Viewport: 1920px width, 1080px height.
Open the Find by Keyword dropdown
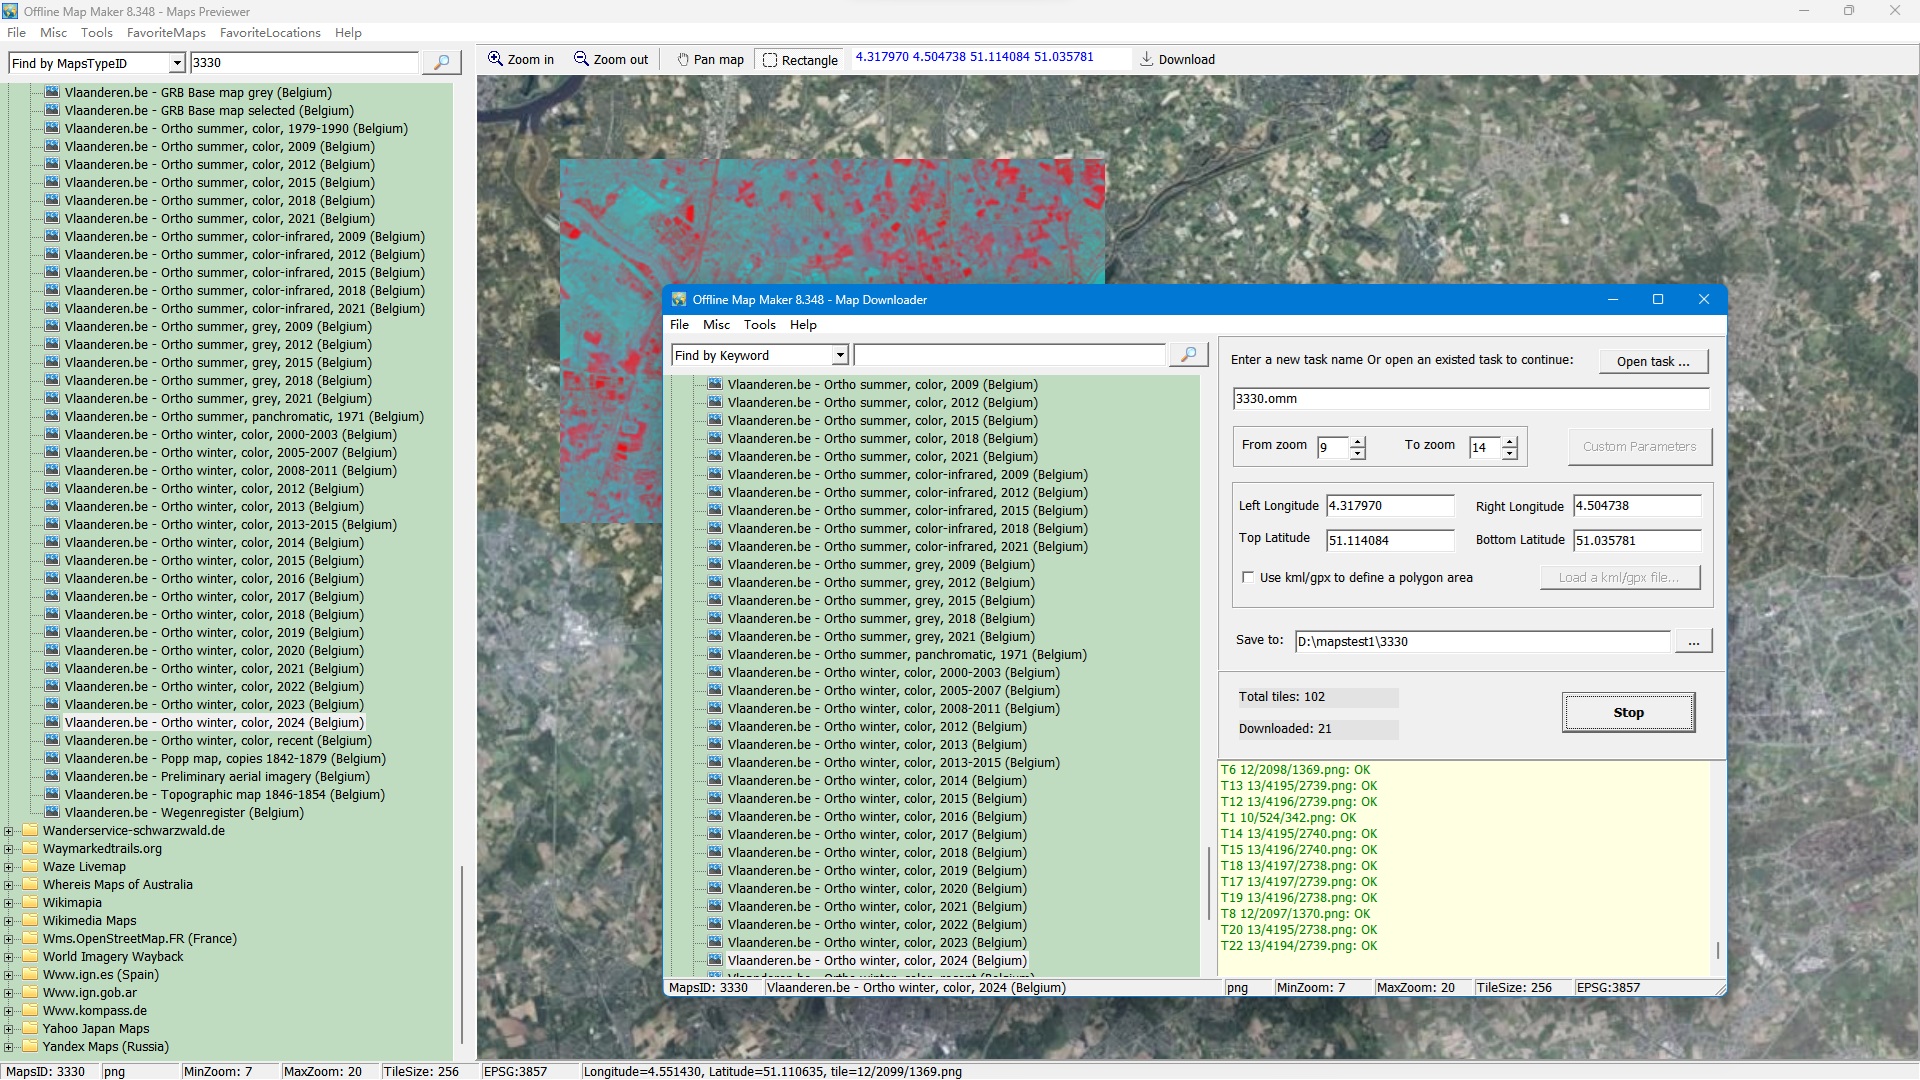point(840,355)
